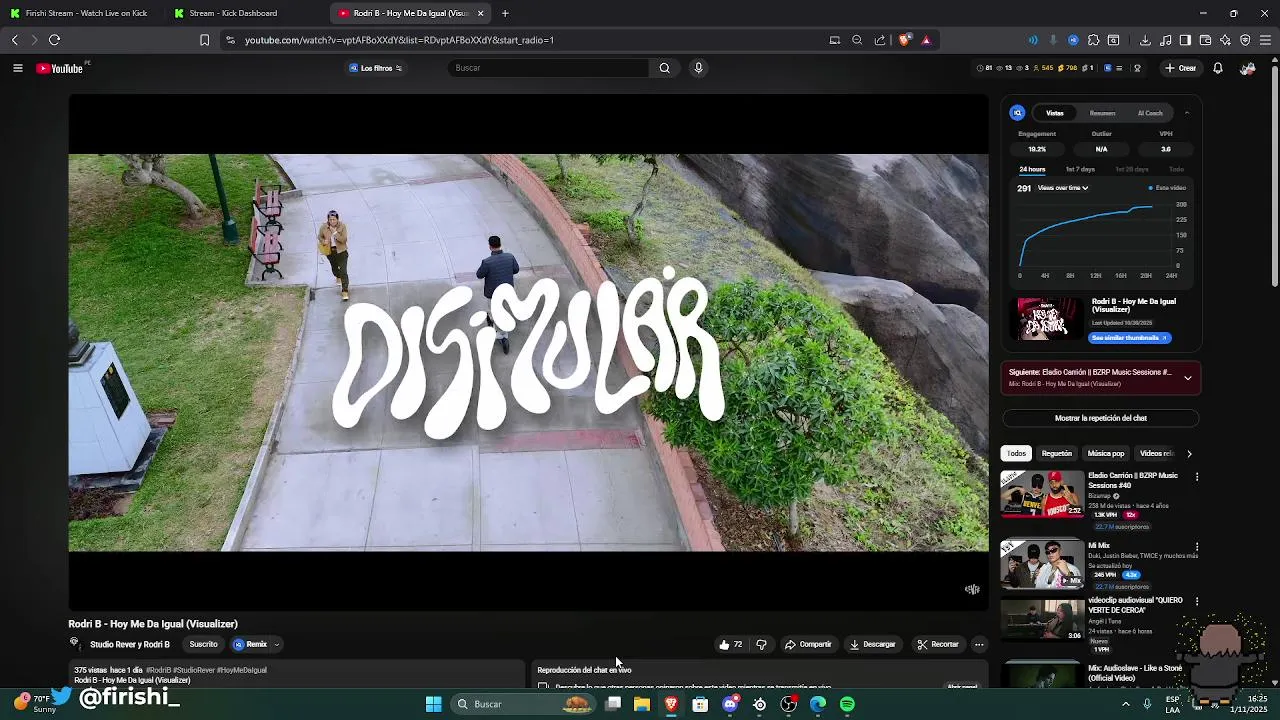This screenshot has width=1280, height=720.
Task: Select the Vistas tab in vidIQ
Action: (x=1054, y=113)
